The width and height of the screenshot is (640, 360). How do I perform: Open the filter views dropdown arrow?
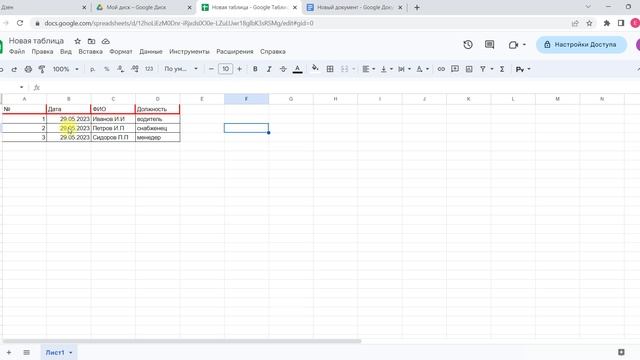(492, 69)
